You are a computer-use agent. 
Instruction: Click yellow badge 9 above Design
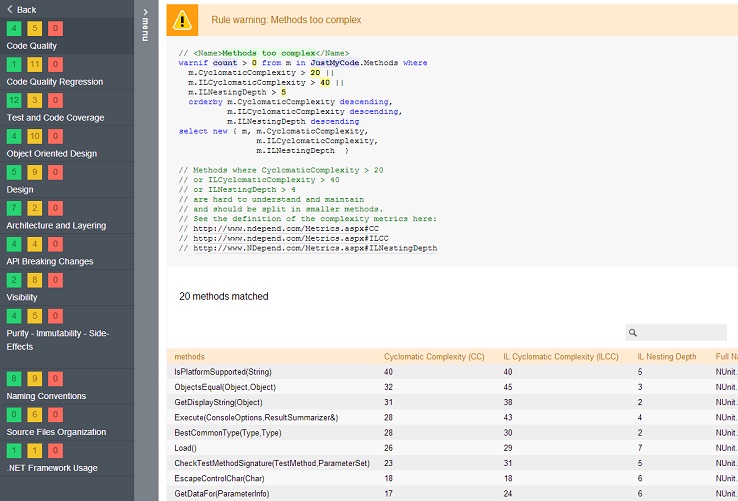(34, 172)
